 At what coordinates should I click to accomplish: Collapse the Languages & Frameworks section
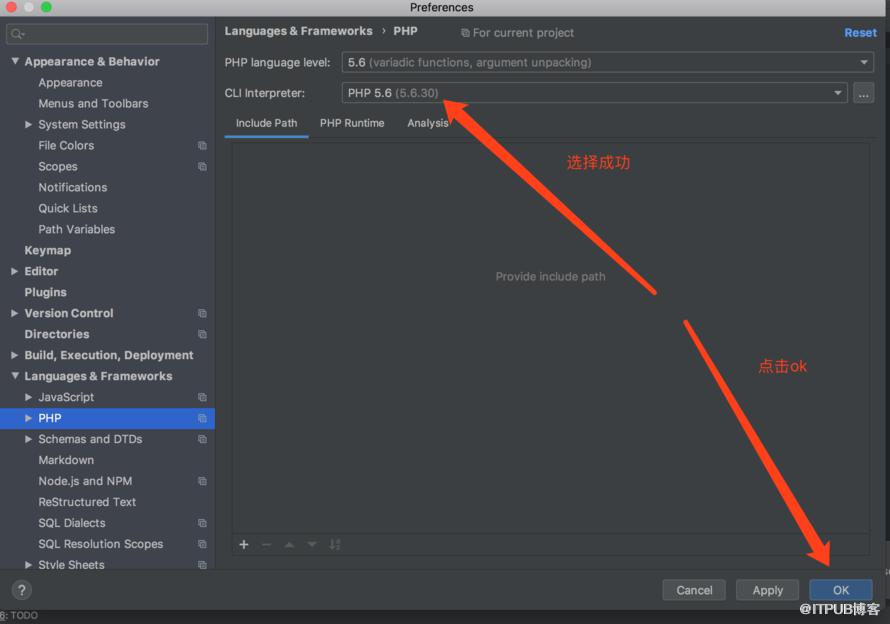[15, 376]
